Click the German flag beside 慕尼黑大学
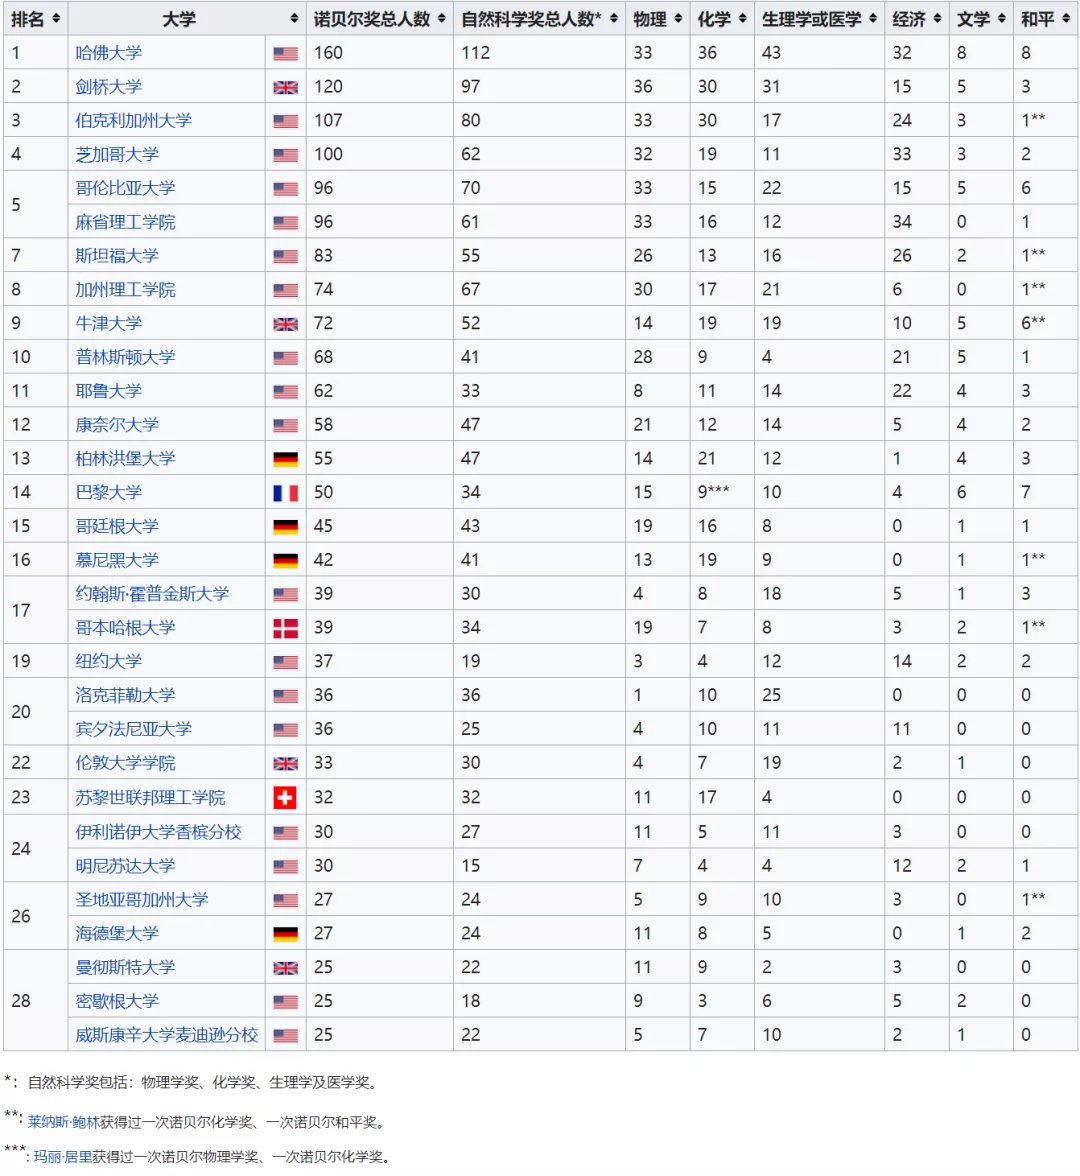 click(x=285, y=560)
